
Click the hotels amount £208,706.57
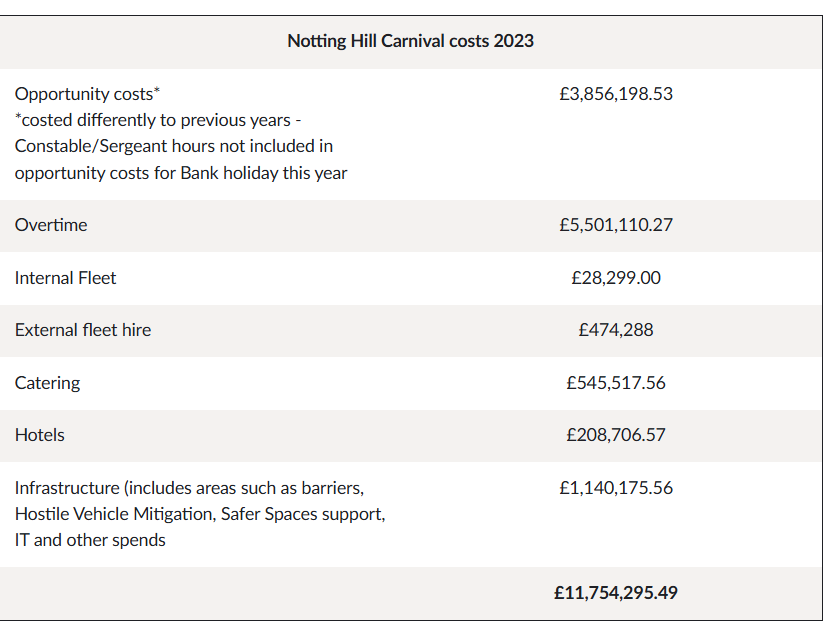pyautogui.click(x=616, y=435)
